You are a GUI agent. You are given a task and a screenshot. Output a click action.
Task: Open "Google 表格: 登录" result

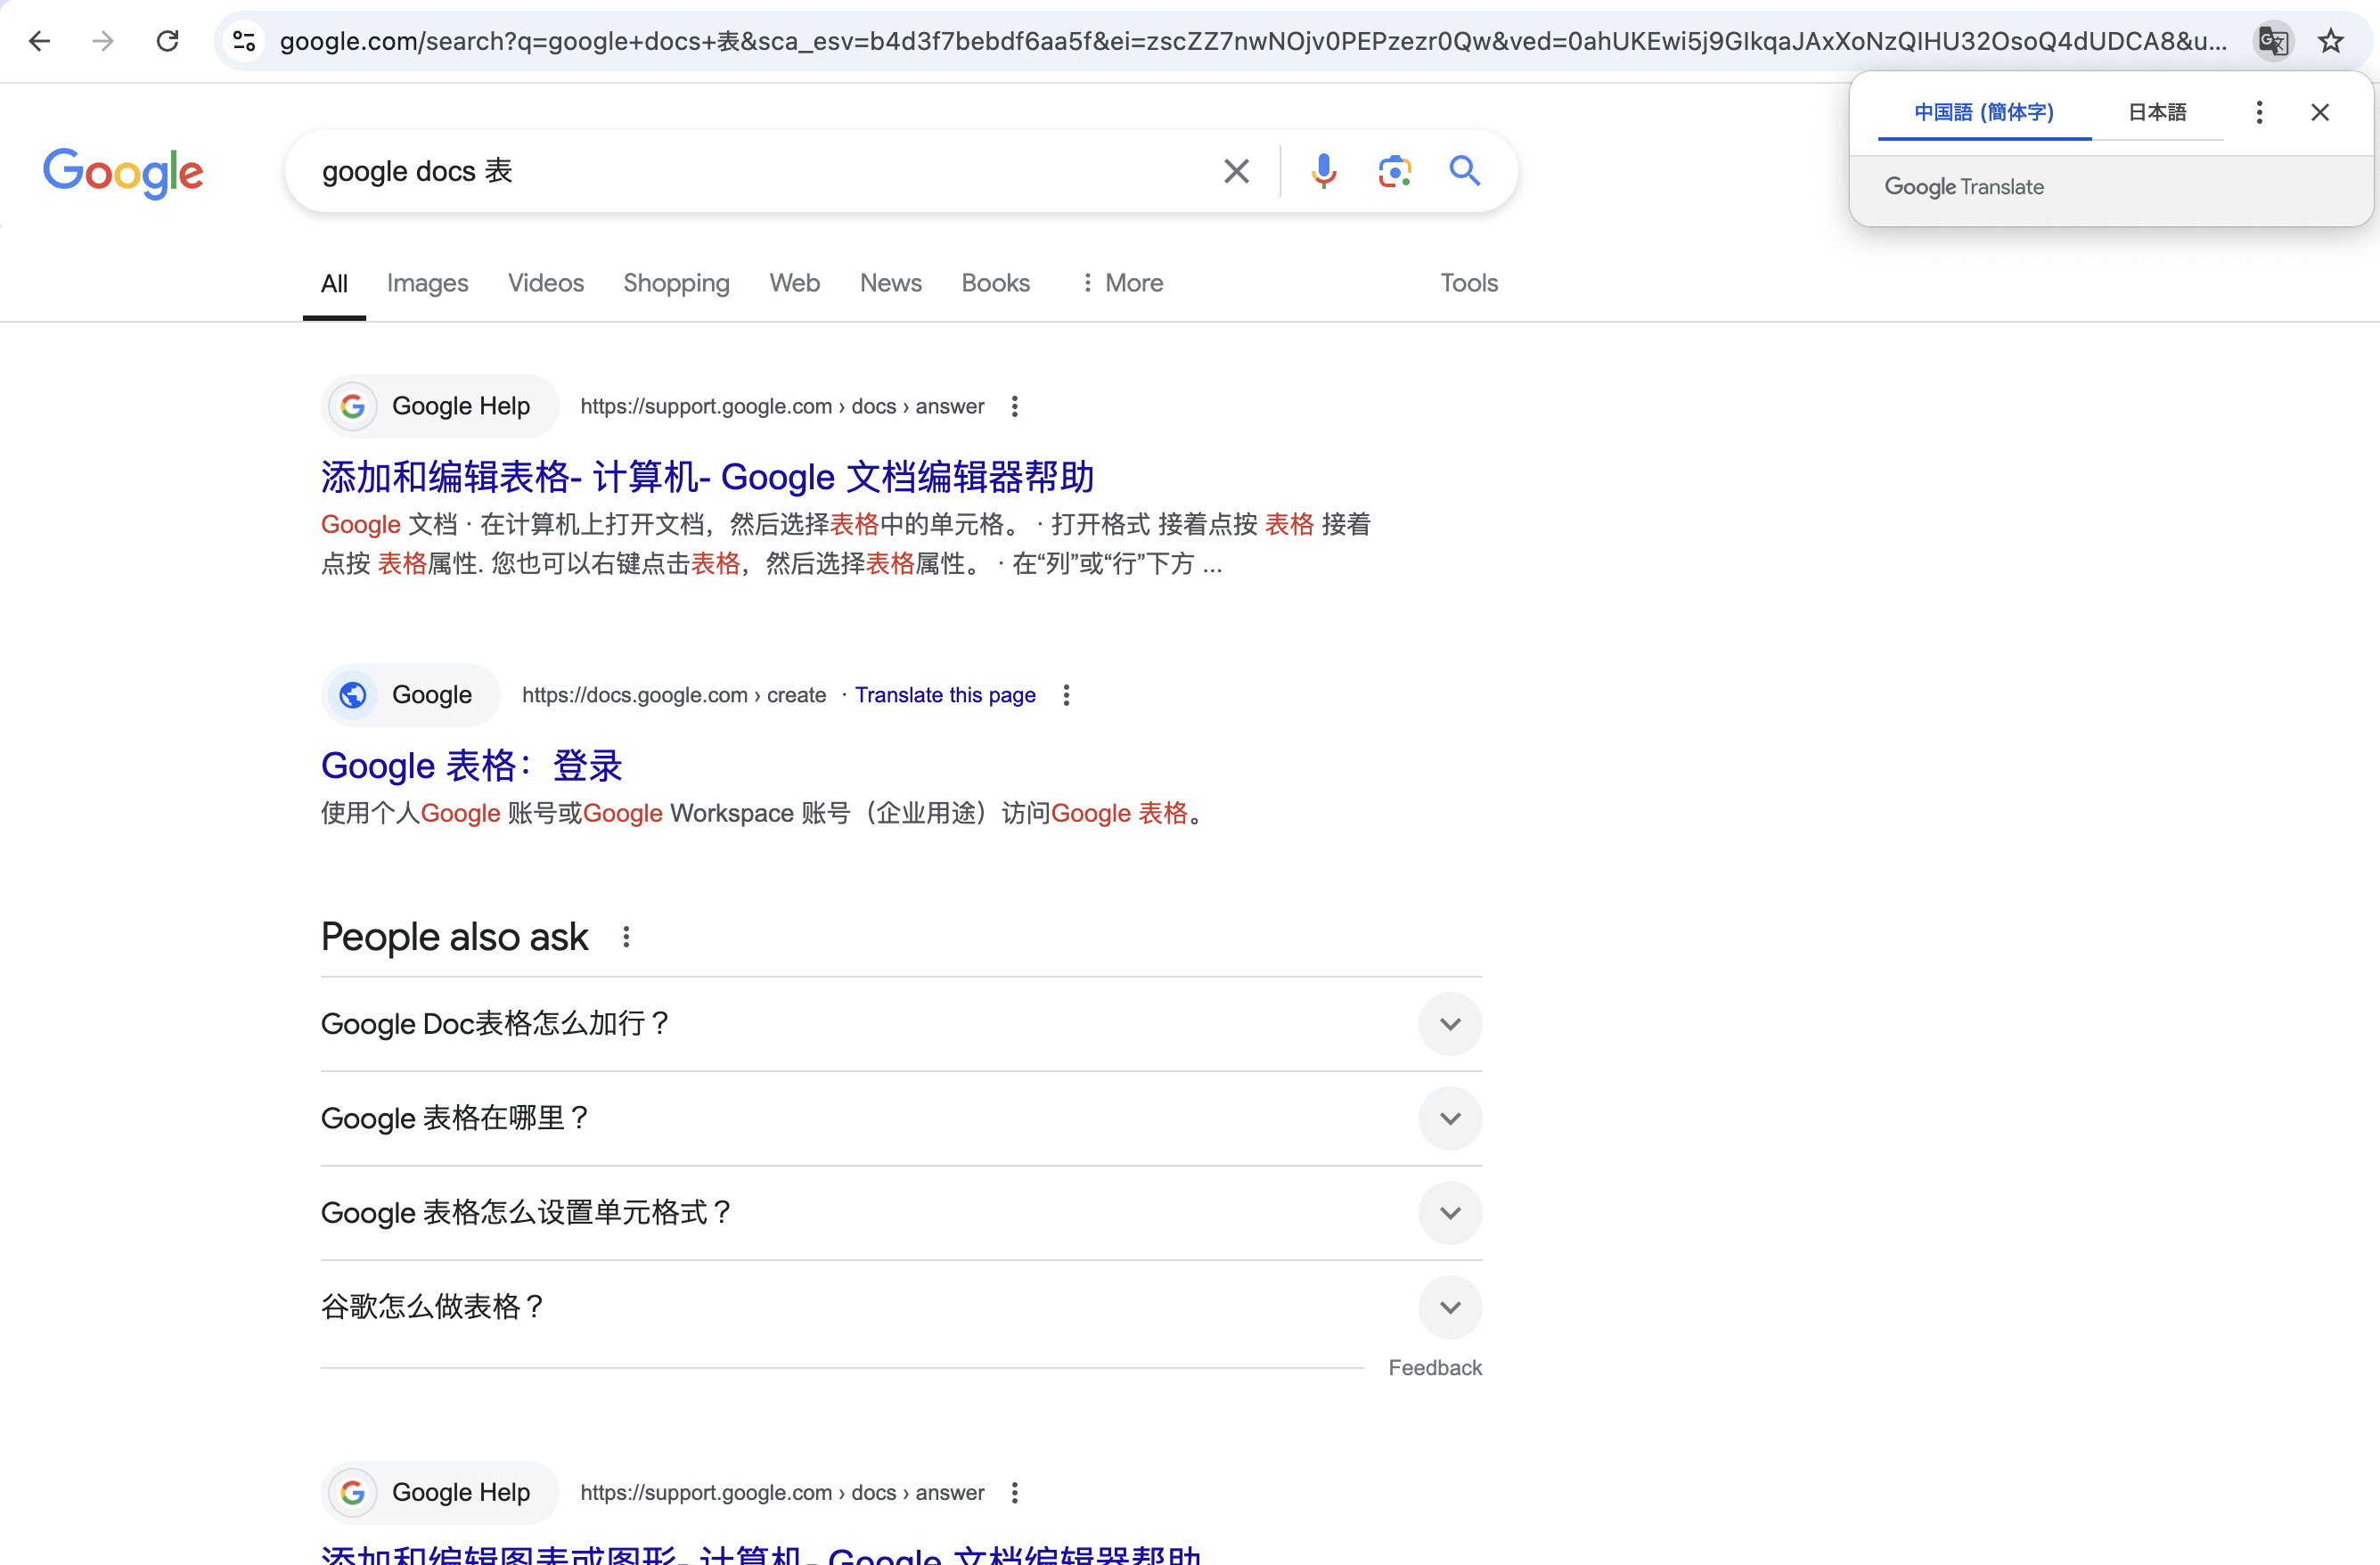click(x=471, y=766)
